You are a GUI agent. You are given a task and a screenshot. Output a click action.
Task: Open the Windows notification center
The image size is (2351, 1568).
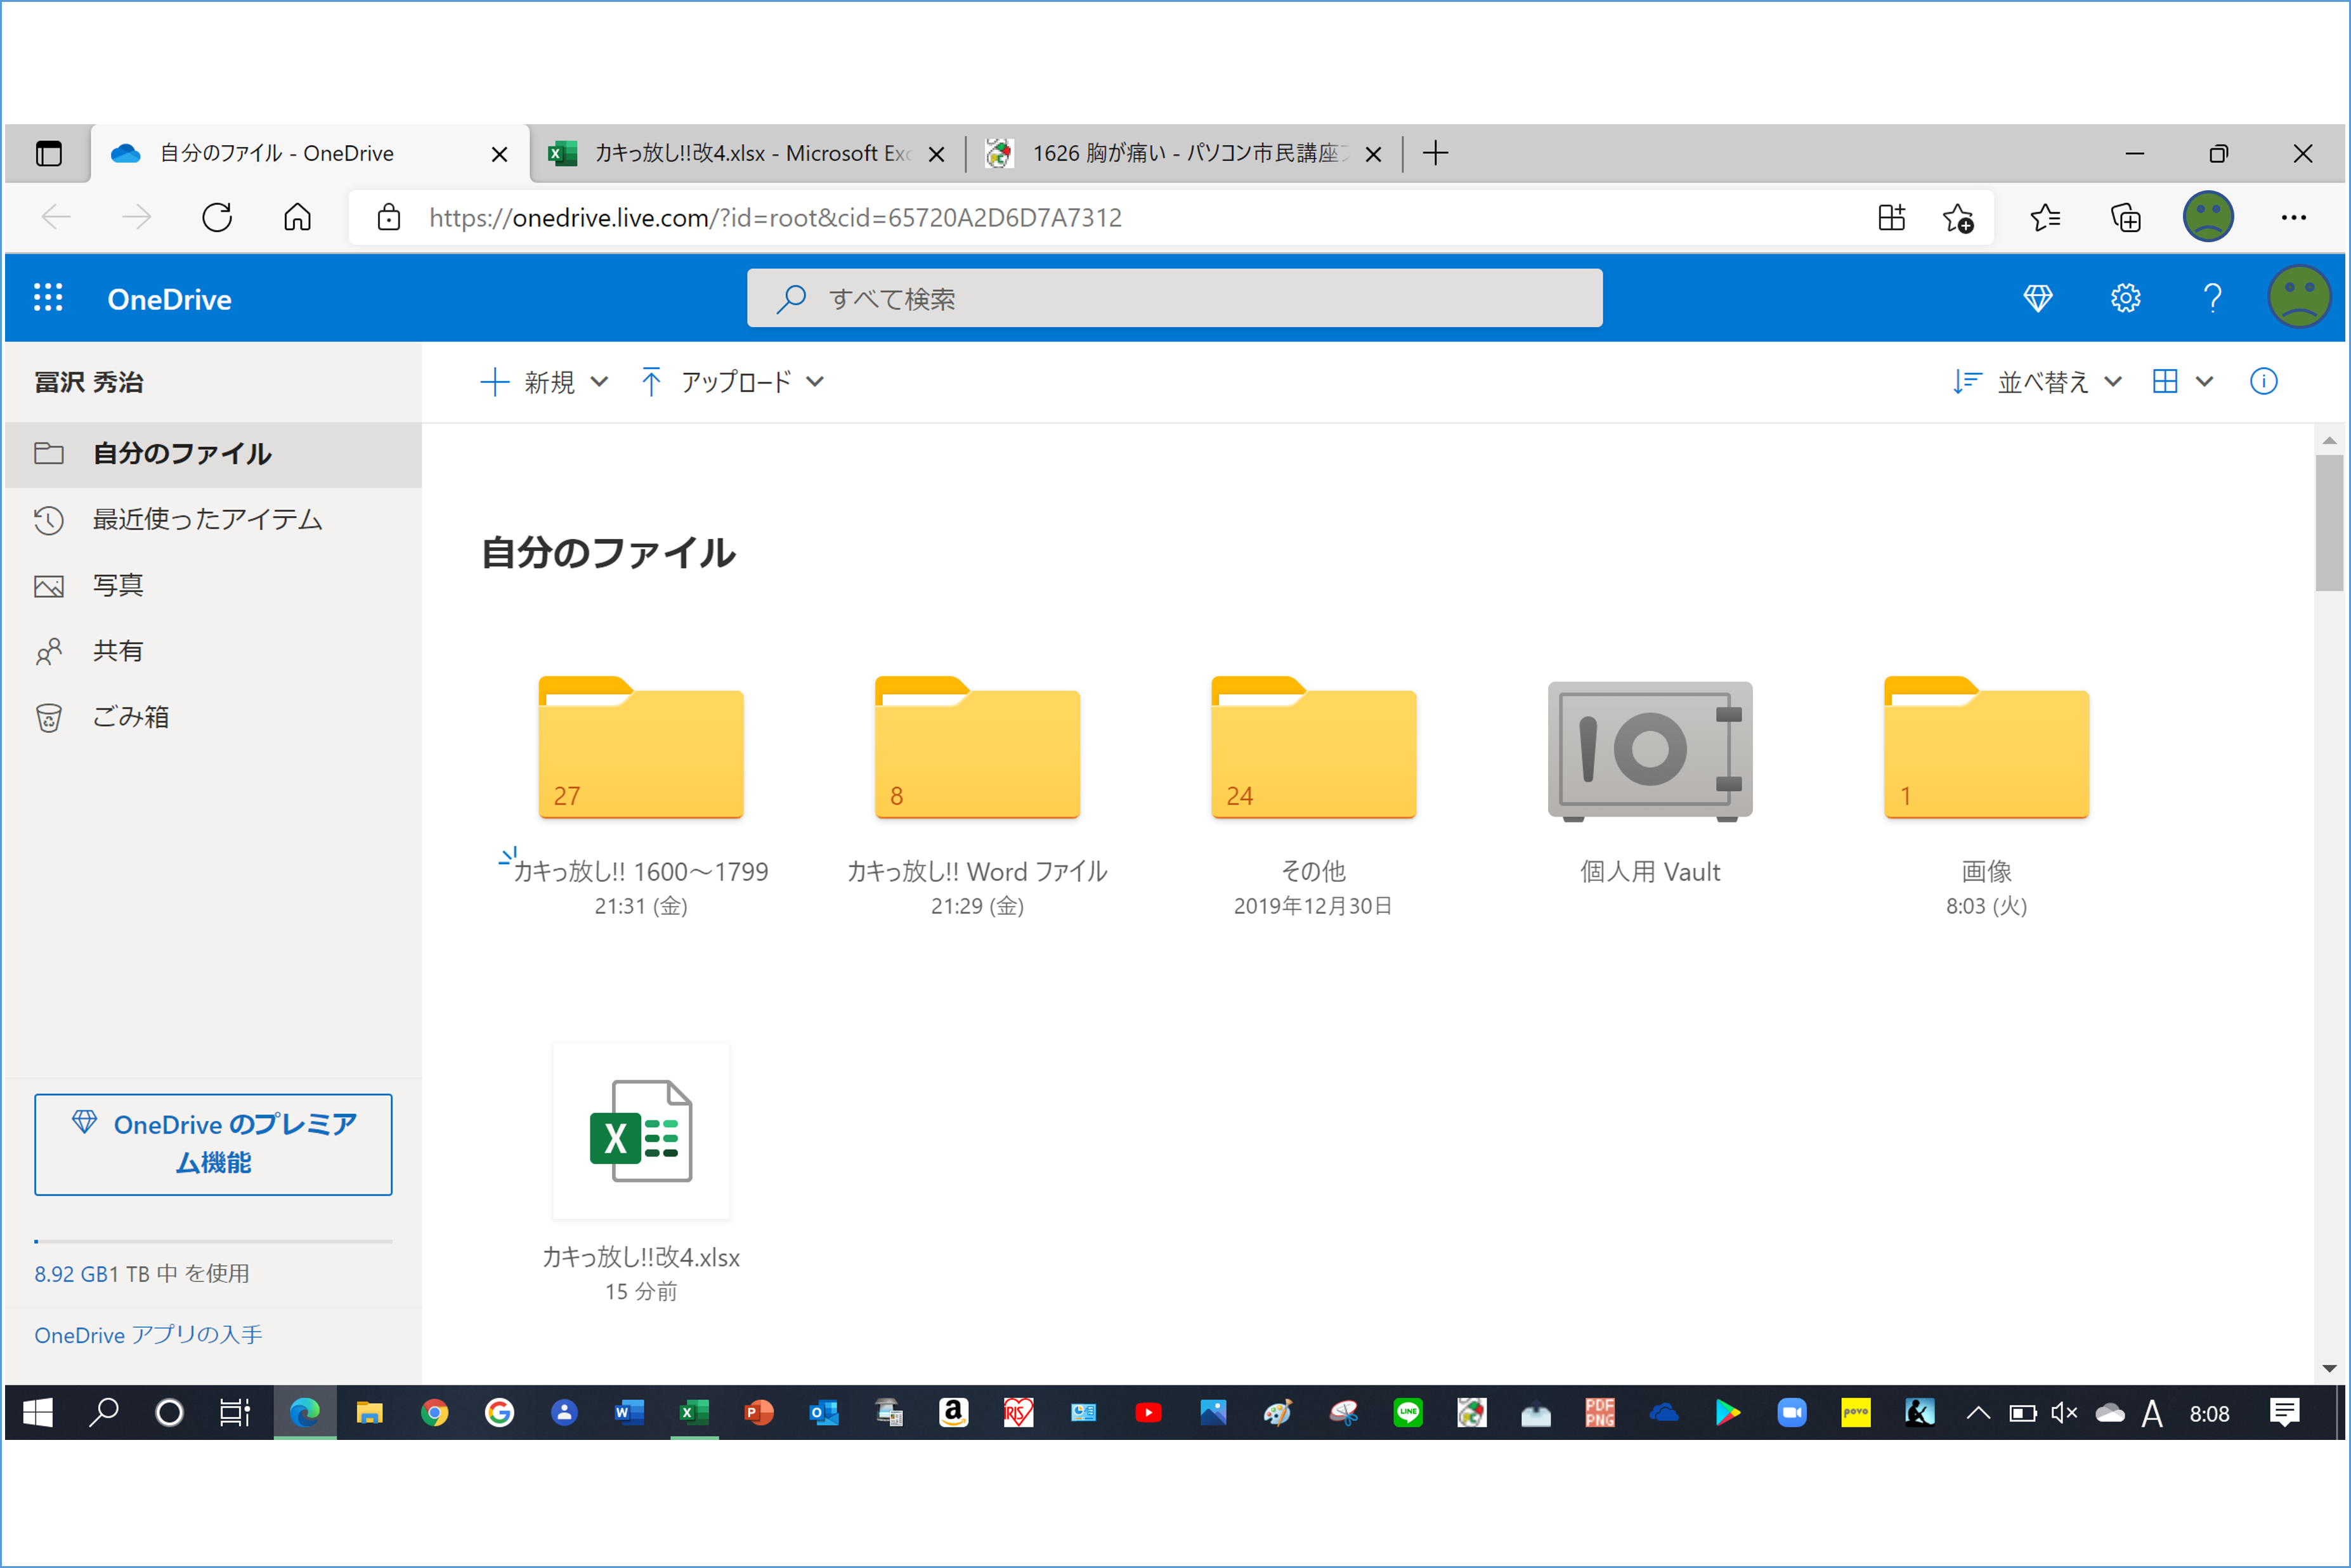tap(2284, 1412)
